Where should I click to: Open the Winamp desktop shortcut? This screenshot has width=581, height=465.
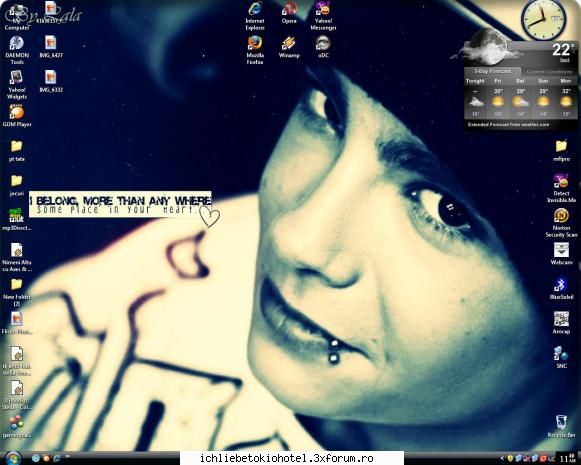289,47
